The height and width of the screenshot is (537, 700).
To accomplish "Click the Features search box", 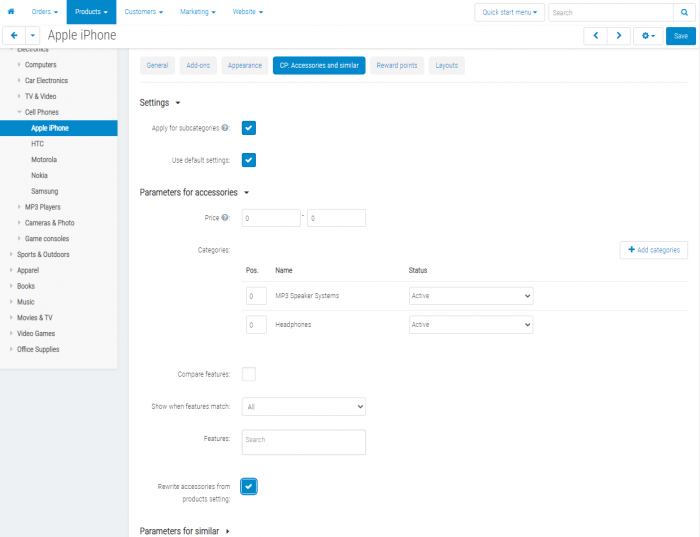I will pyautogui.click(x=304, y=442).
